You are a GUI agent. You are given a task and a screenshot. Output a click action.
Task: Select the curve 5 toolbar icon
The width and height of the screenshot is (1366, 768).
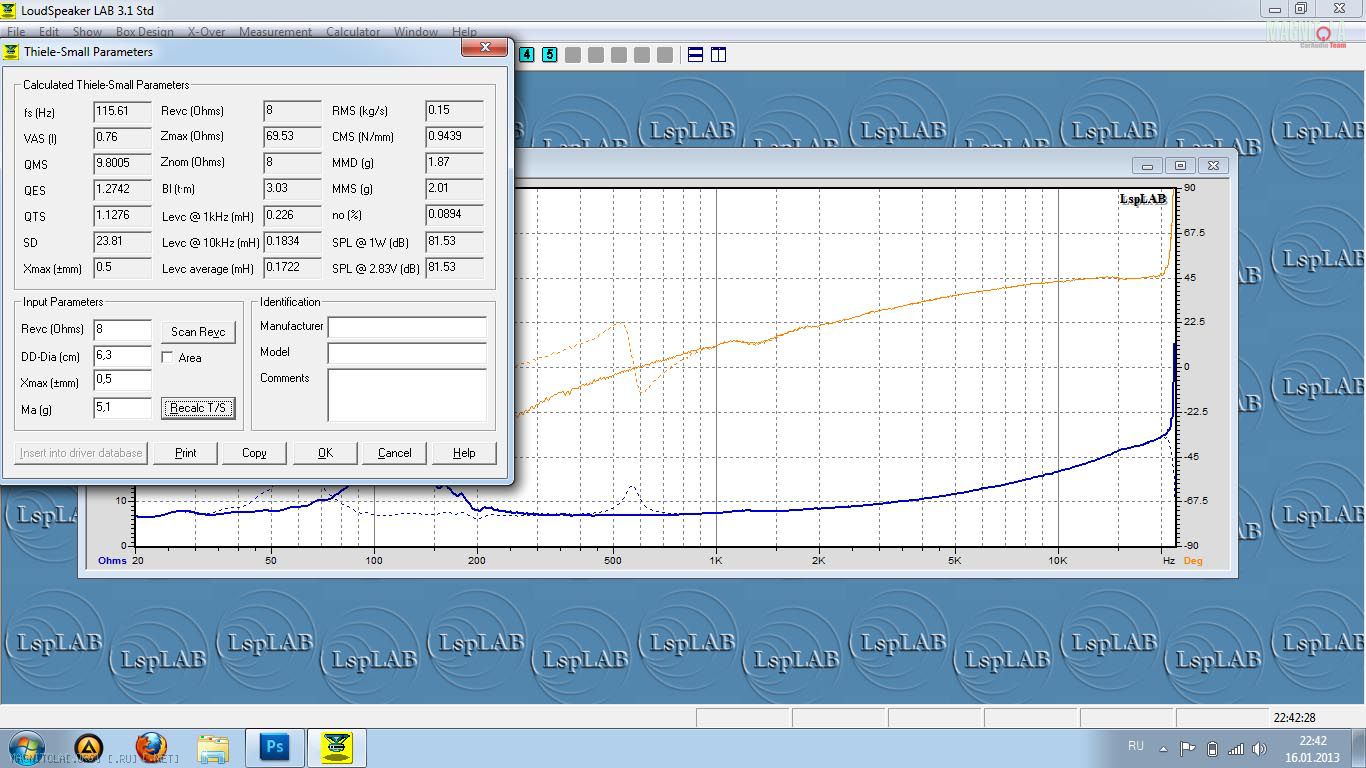point(549,55)
